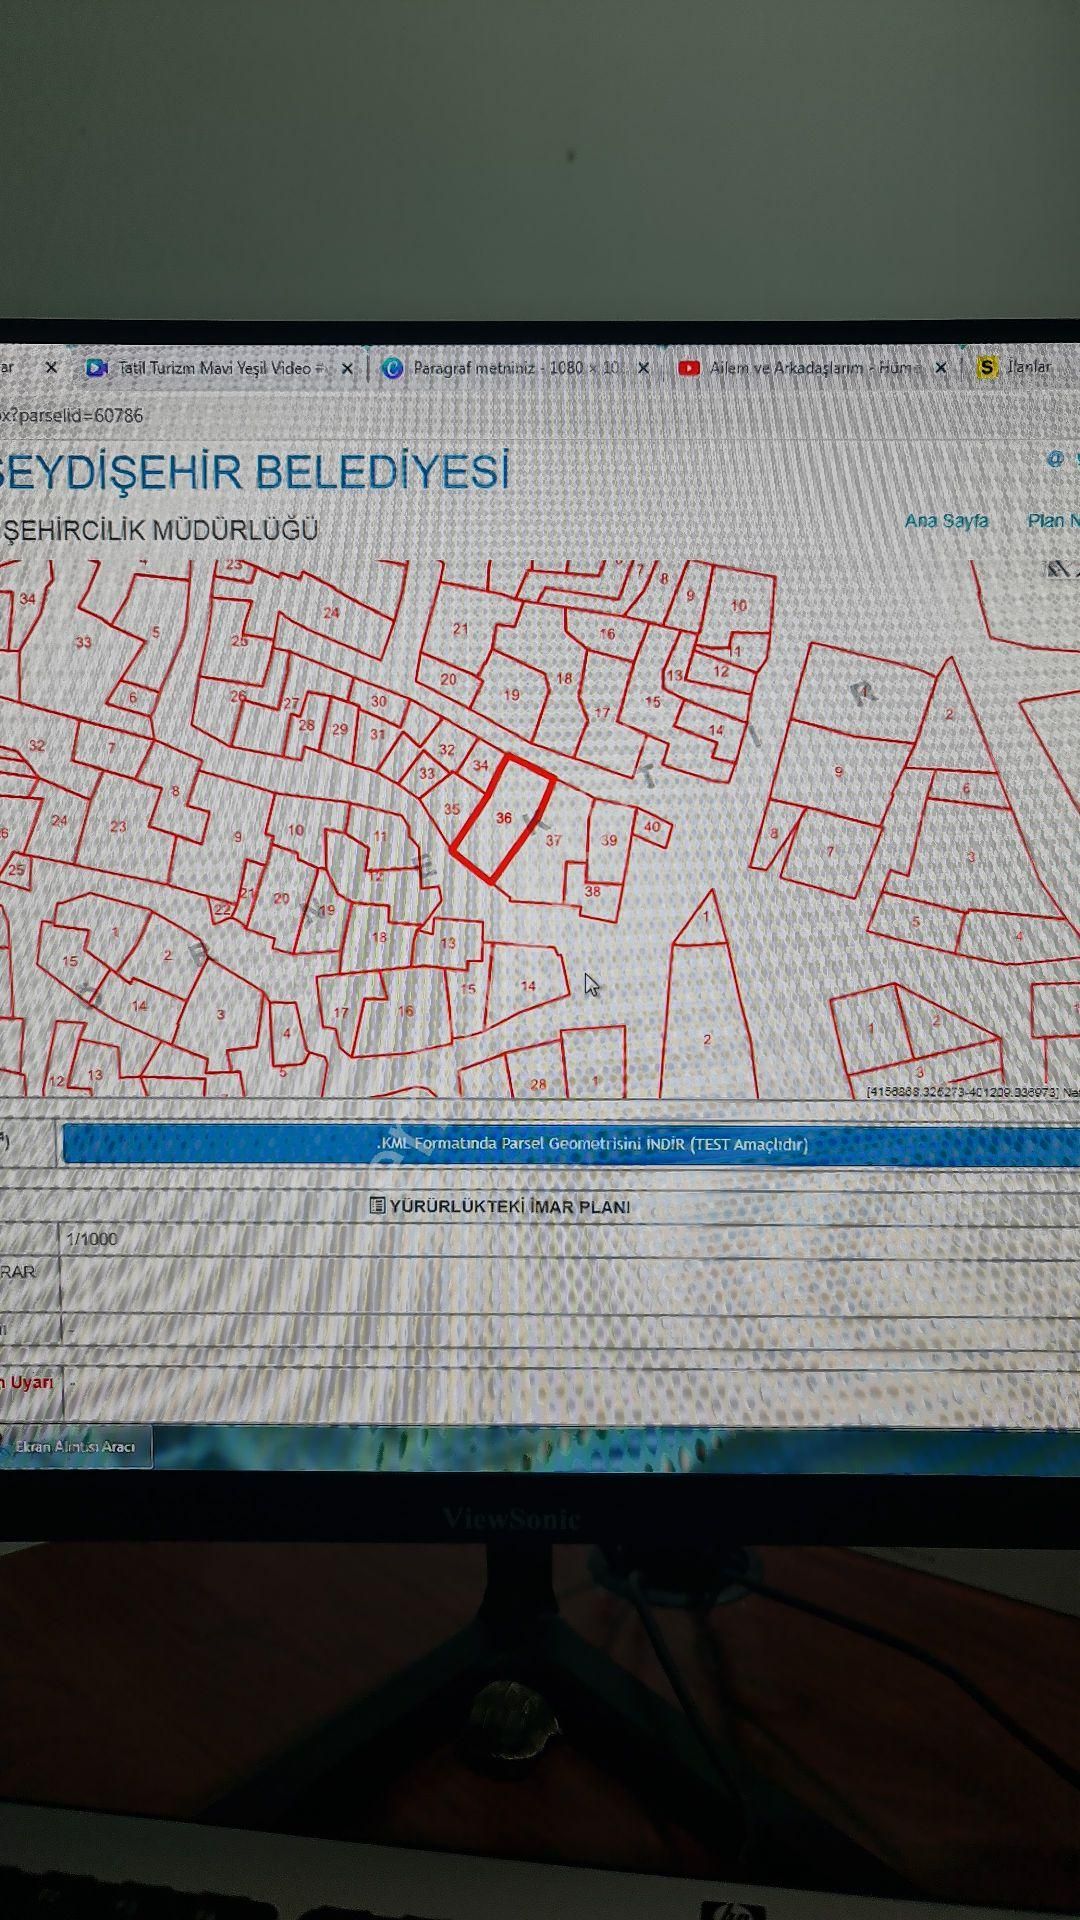Close the Tatil Turizm Mavi Yeşil tab

[347, 368]
